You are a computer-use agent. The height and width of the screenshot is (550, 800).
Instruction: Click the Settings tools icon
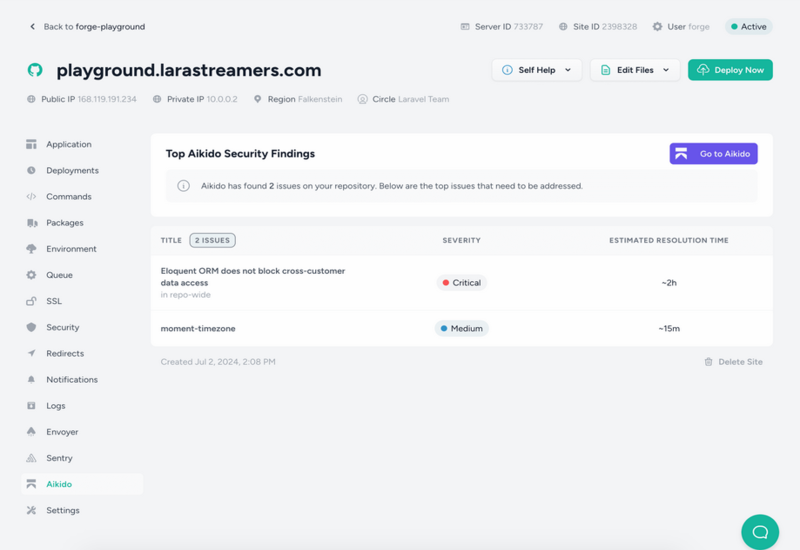pos(31,510)
